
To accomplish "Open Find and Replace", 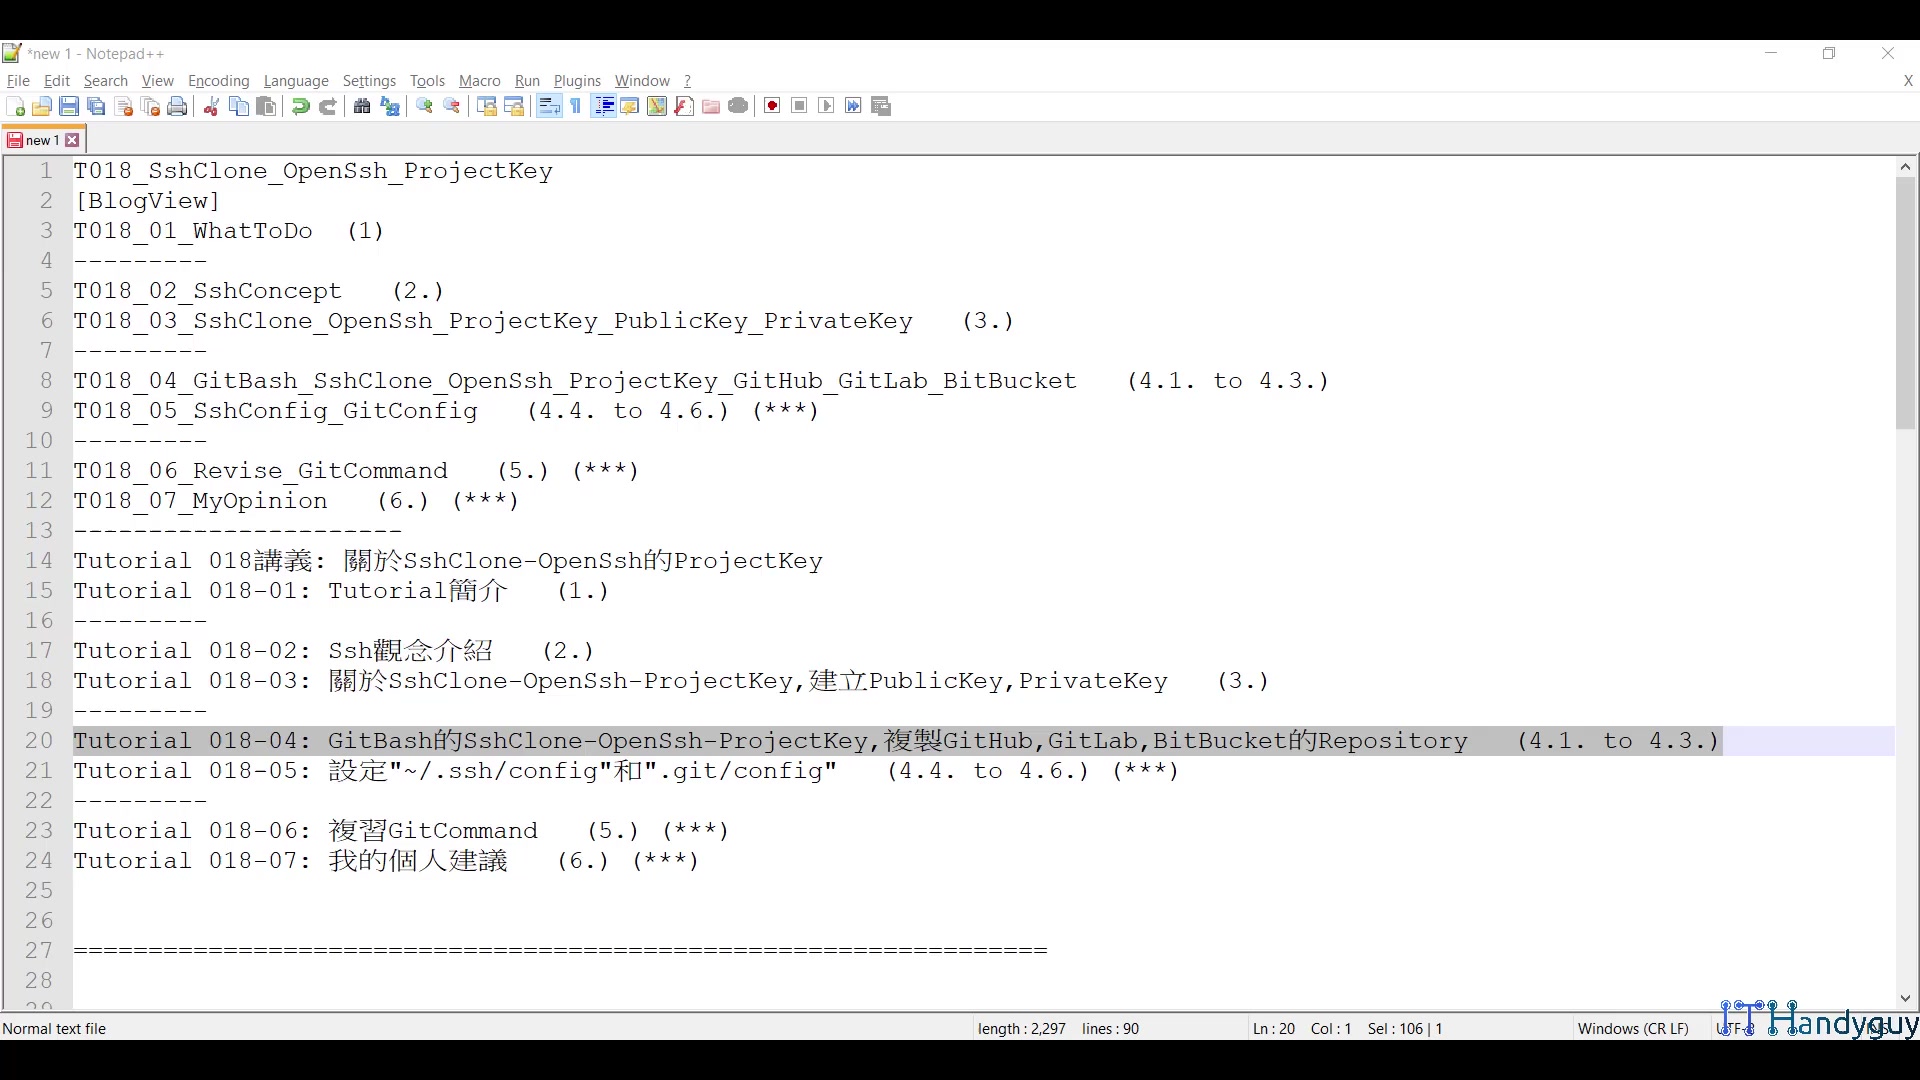I will pos(390,106).
